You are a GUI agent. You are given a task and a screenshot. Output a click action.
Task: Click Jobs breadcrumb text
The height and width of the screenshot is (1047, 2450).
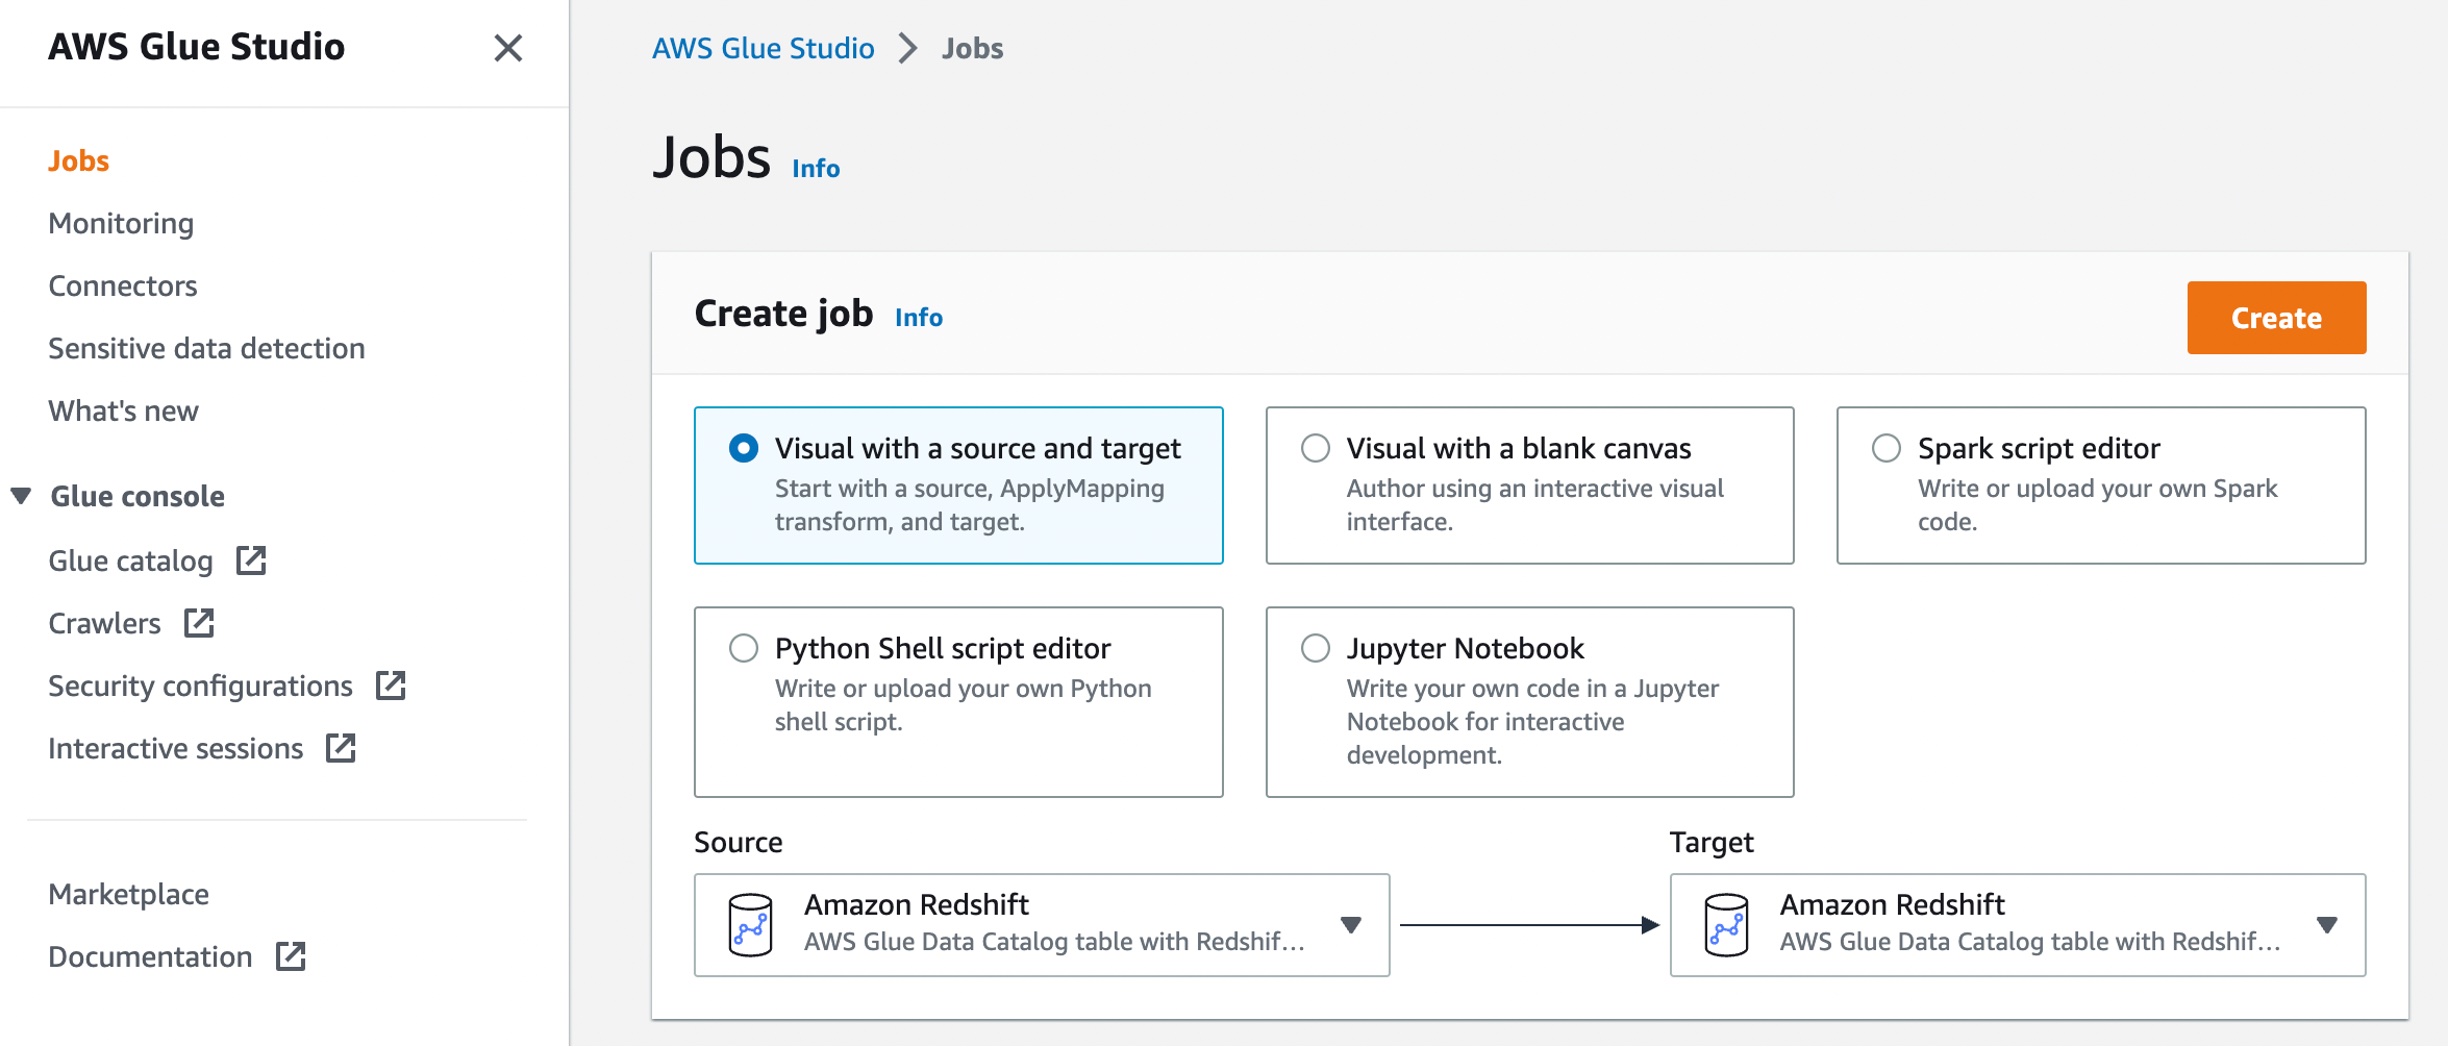(x=972, y=48)
